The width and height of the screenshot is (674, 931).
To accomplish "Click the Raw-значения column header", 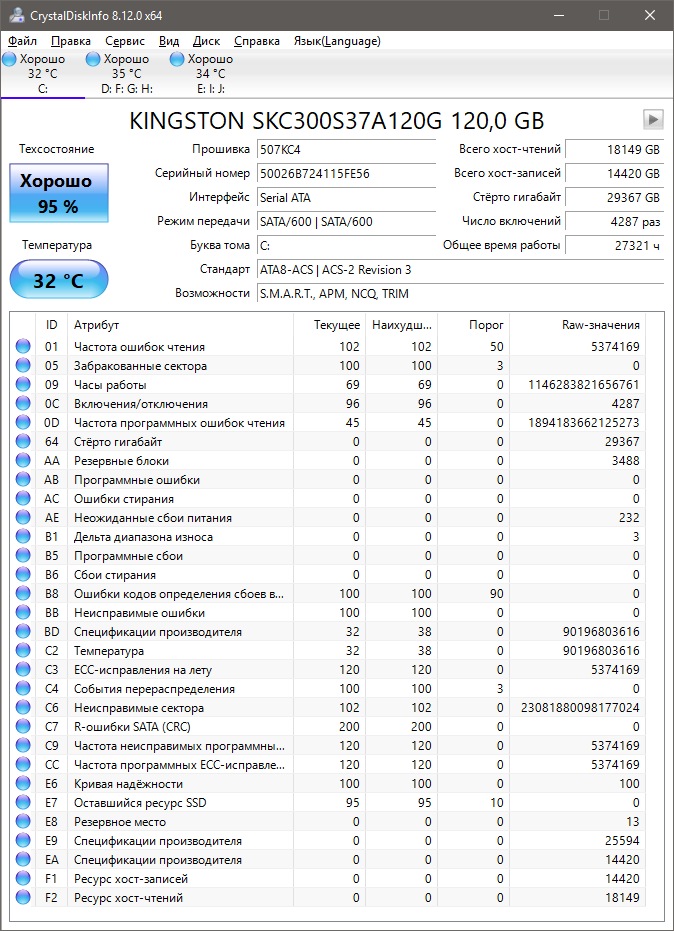I will (578, 325).
